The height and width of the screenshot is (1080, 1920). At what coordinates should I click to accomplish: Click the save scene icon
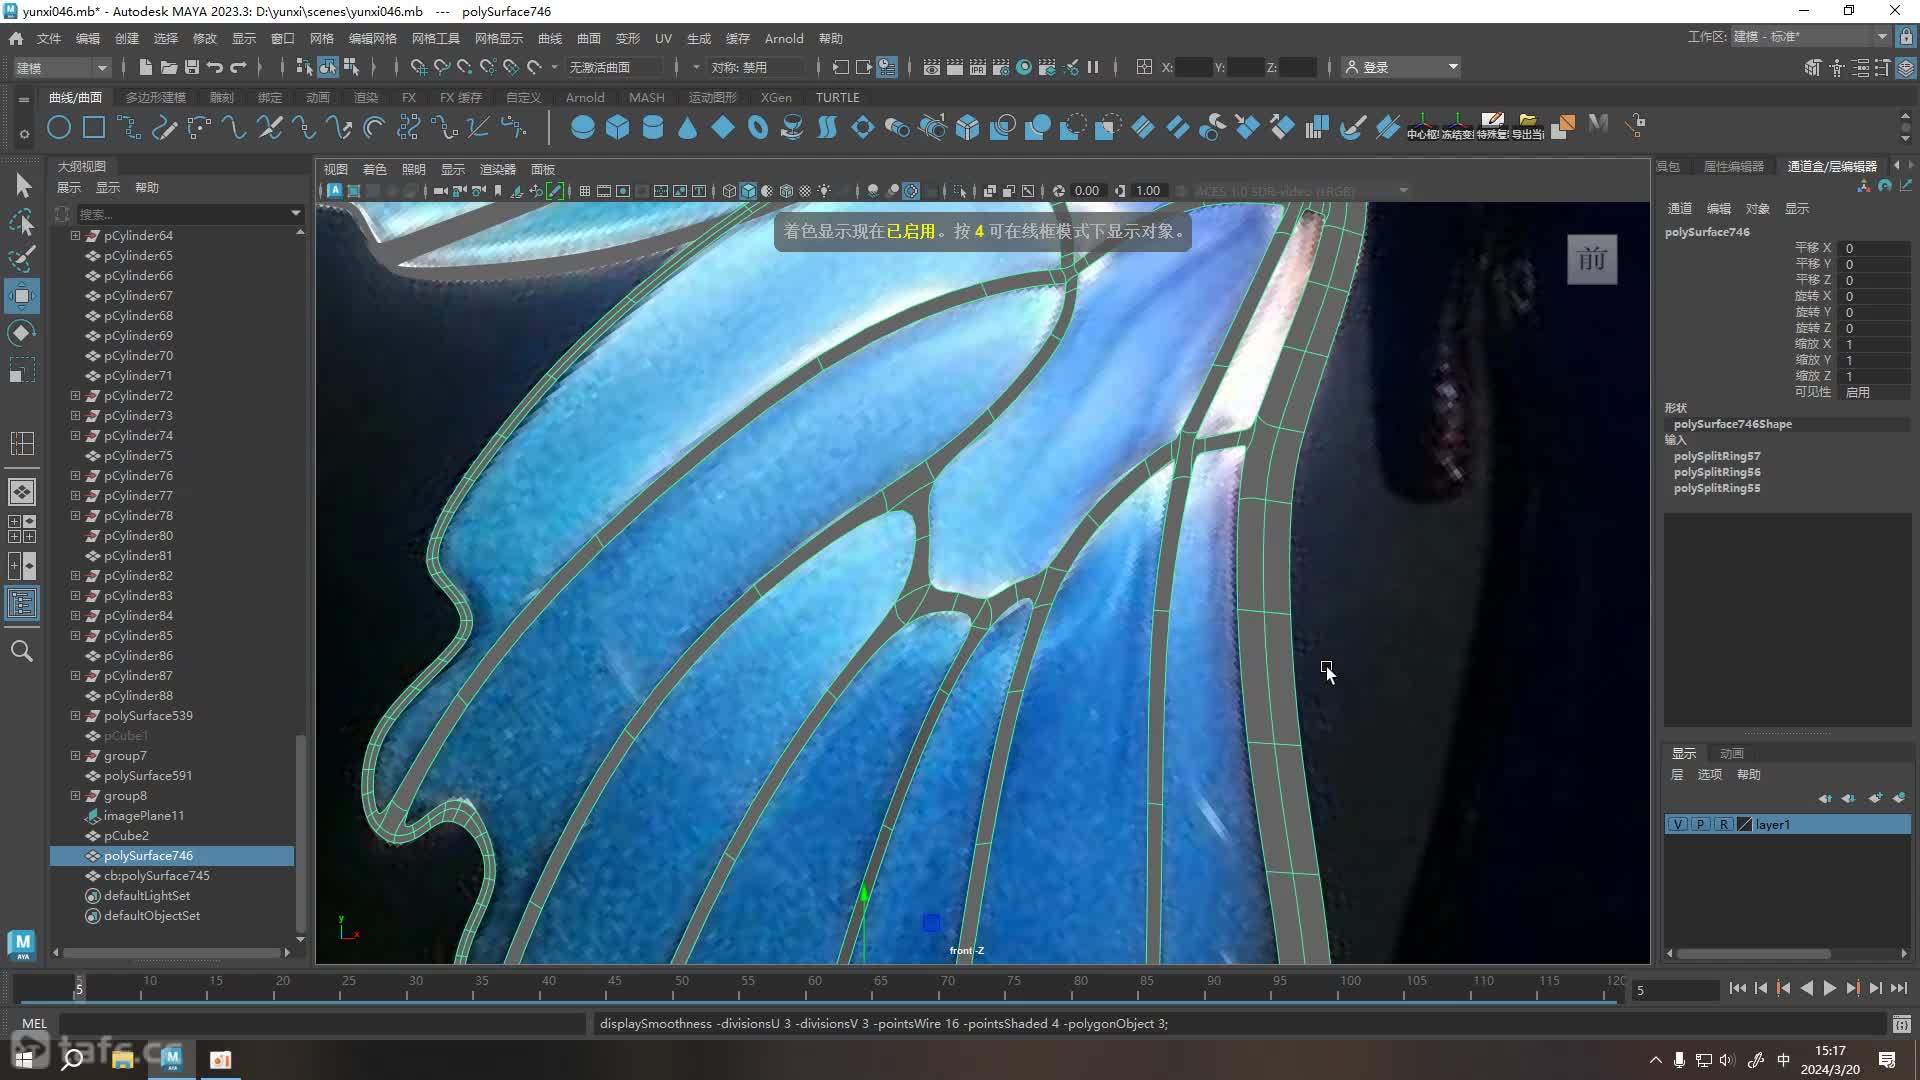pos(191,67)
